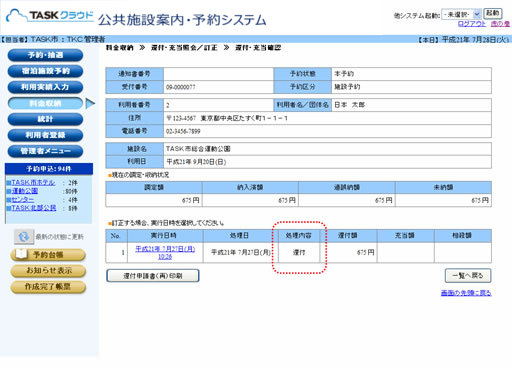Open the 未選択 other-system dropdown
Screen dimensions: 512x384
(461, 14)
